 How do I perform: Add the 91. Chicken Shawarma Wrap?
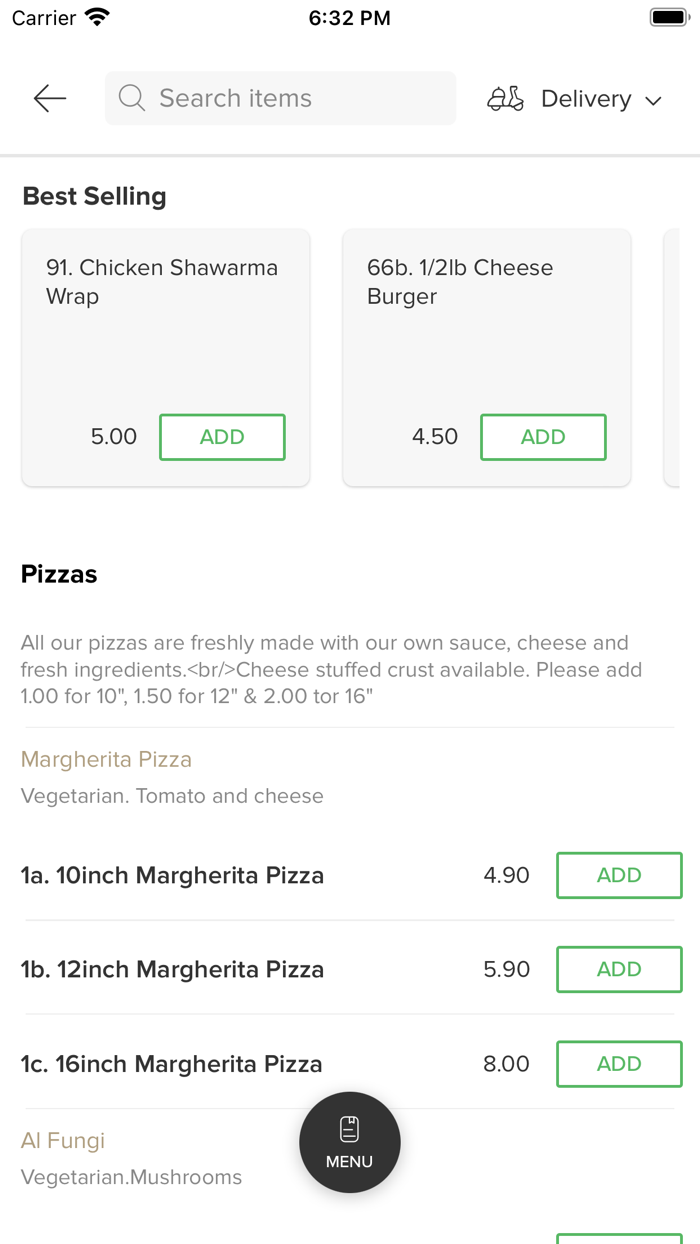pyautogui.click(x=222, y=437)
